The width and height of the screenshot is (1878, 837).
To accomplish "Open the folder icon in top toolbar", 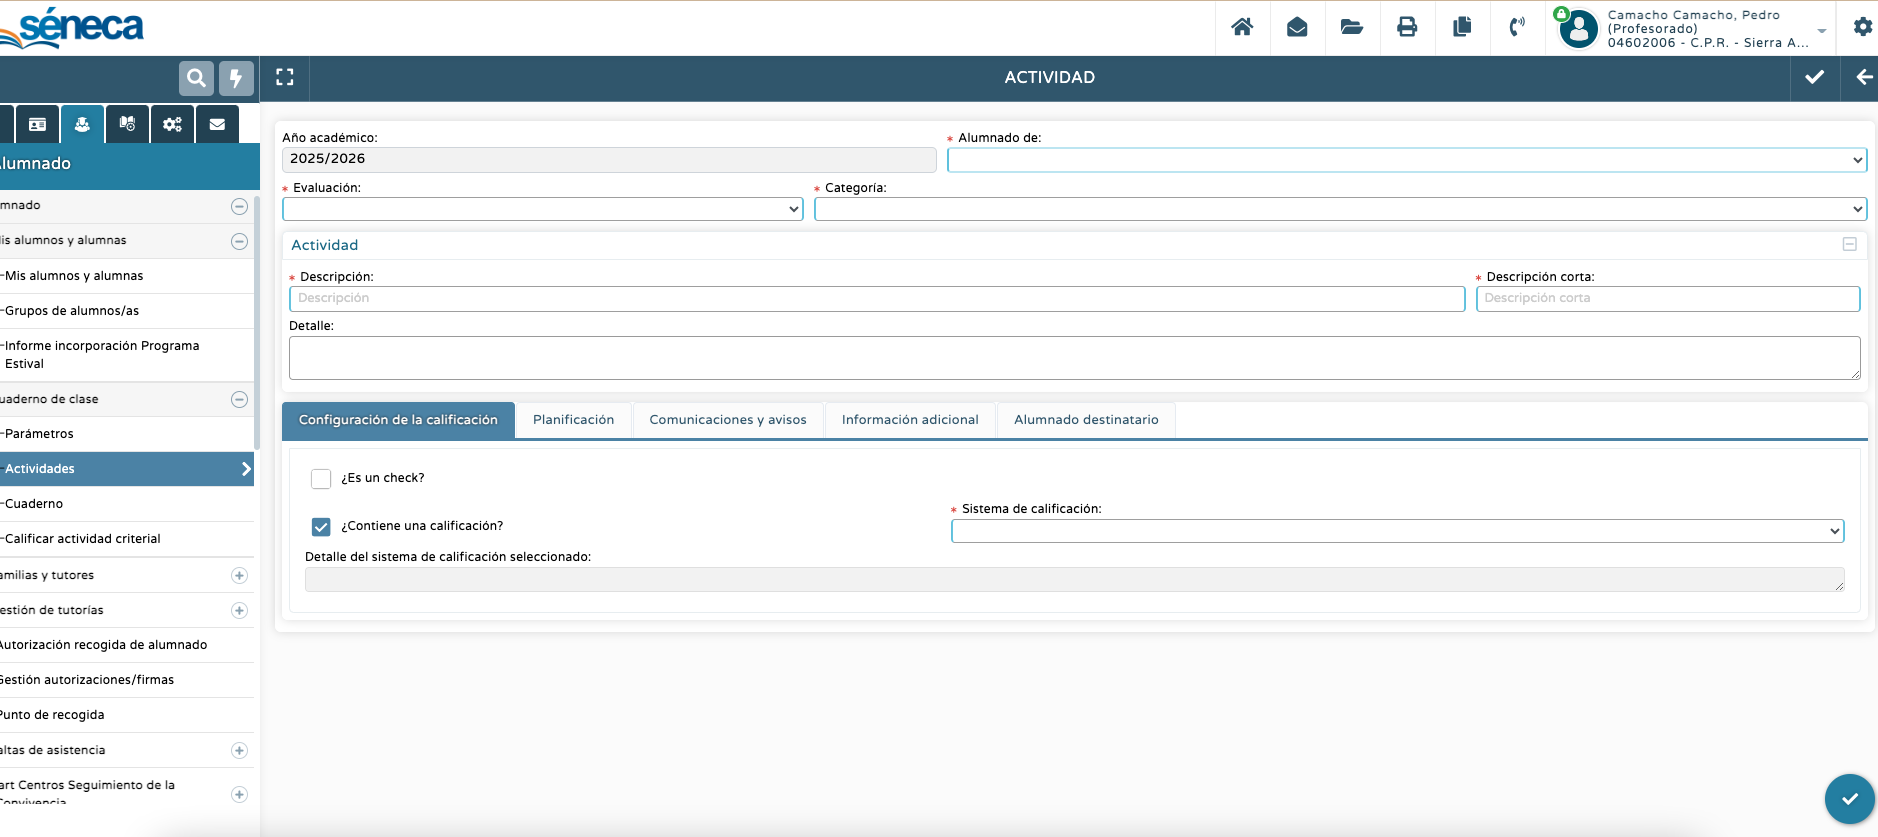I will point(1352,27).
